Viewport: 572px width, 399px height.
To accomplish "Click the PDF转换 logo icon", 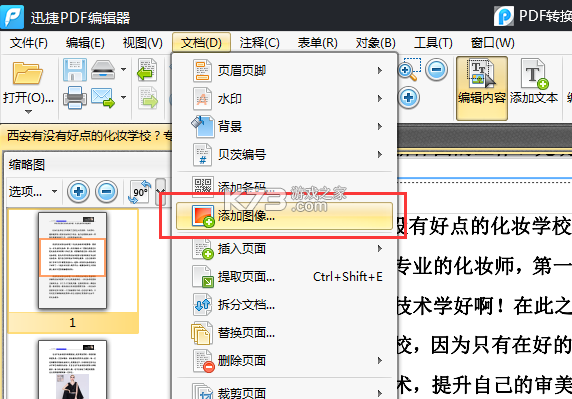I will 504,16.
